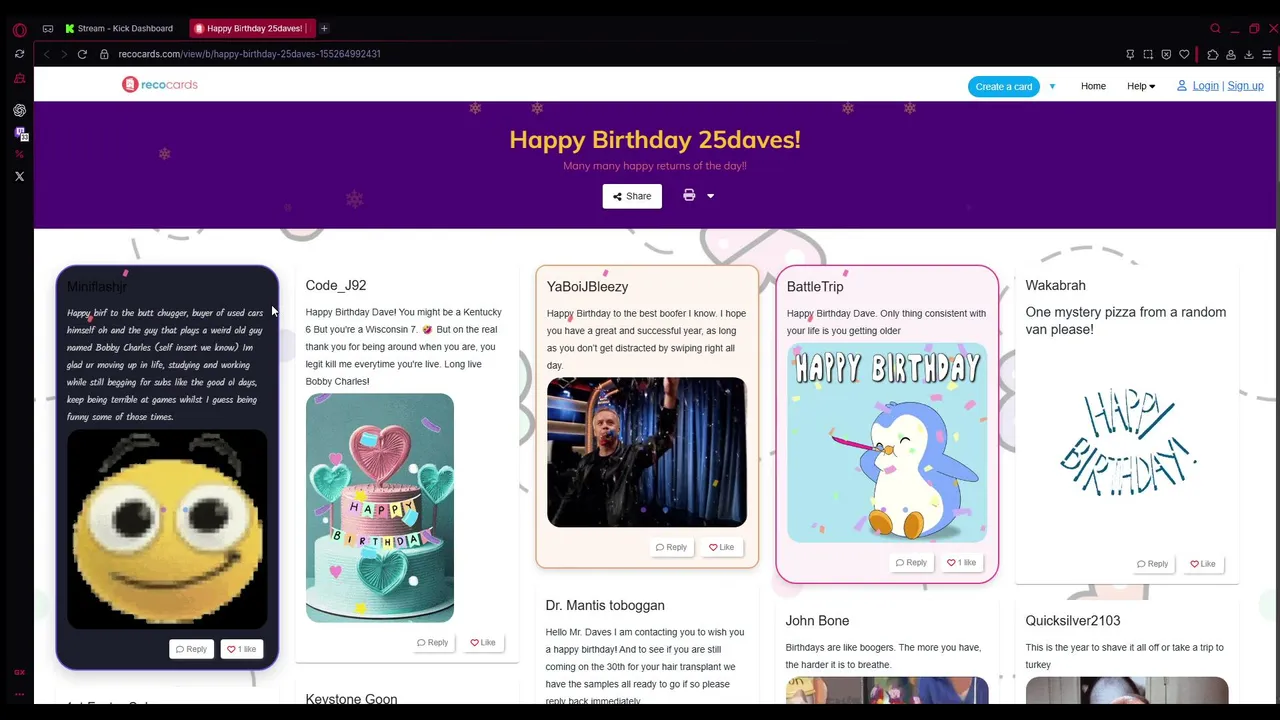Click the Create a card button
Image resolution: width=1280 pixels, height=720 pixels.
[x=1003, y=86]
